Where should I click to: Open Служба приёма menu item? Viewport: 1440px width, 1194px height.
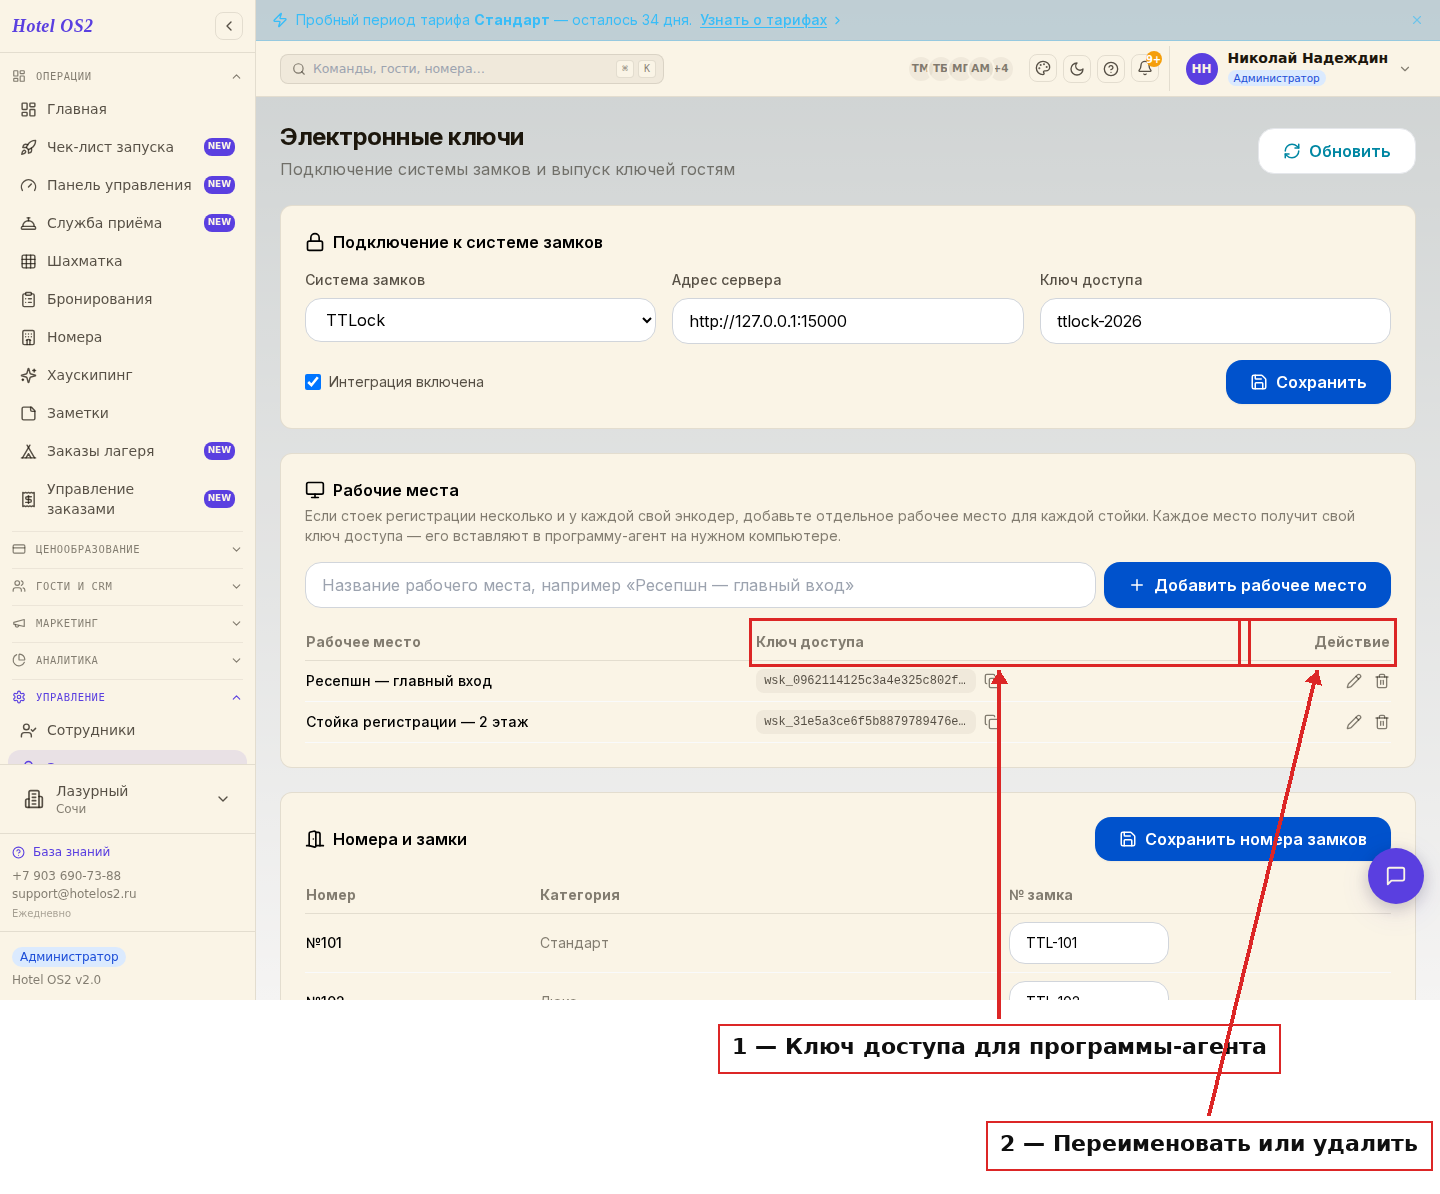click(x=127, y=223)
